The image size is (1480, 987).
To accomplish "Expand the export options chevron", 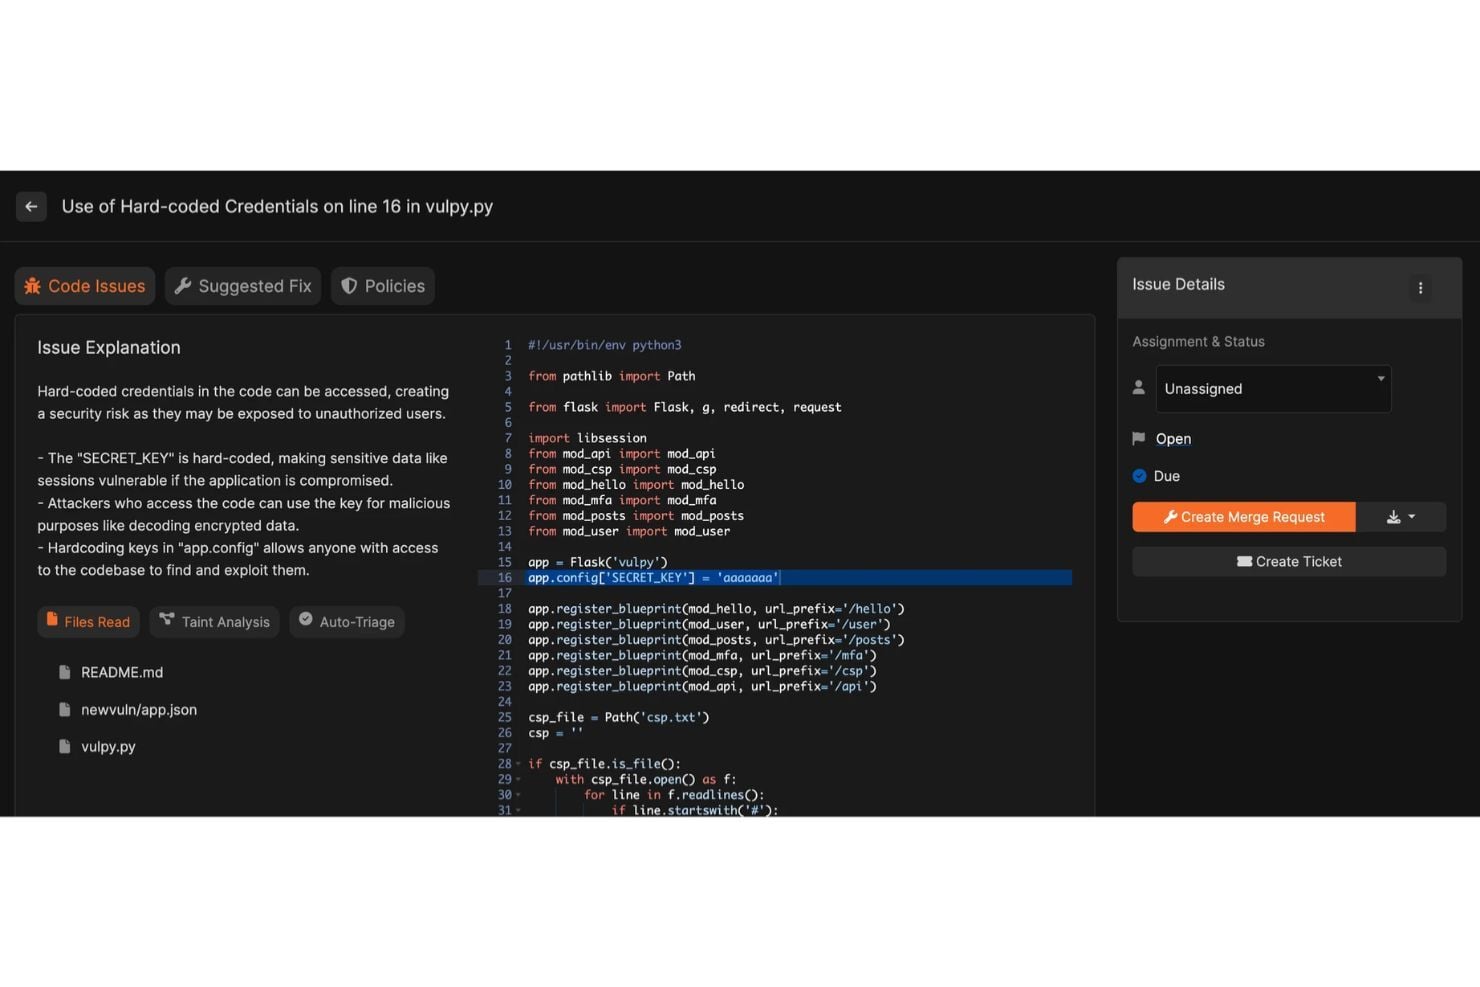I will coord(1411,517).
